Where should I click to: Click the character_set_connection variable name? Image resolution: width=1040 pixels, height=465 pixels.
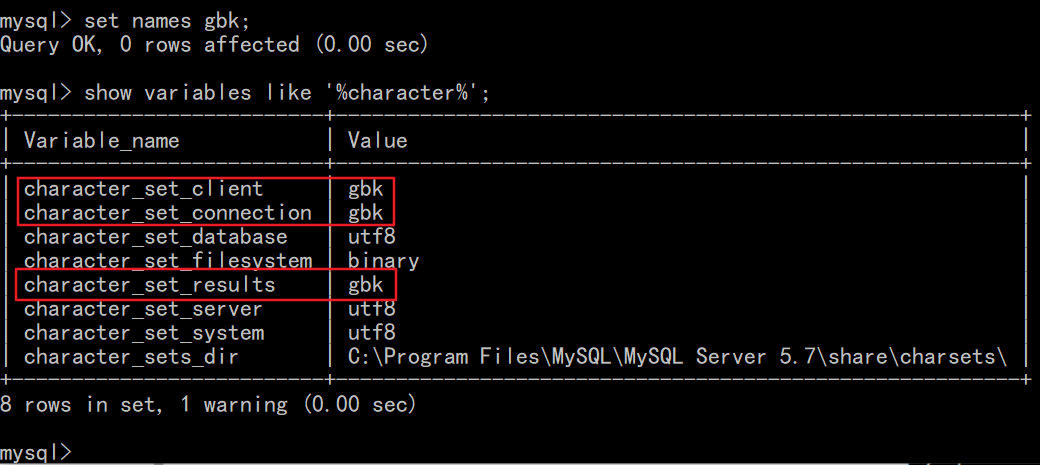coord(167,213)
